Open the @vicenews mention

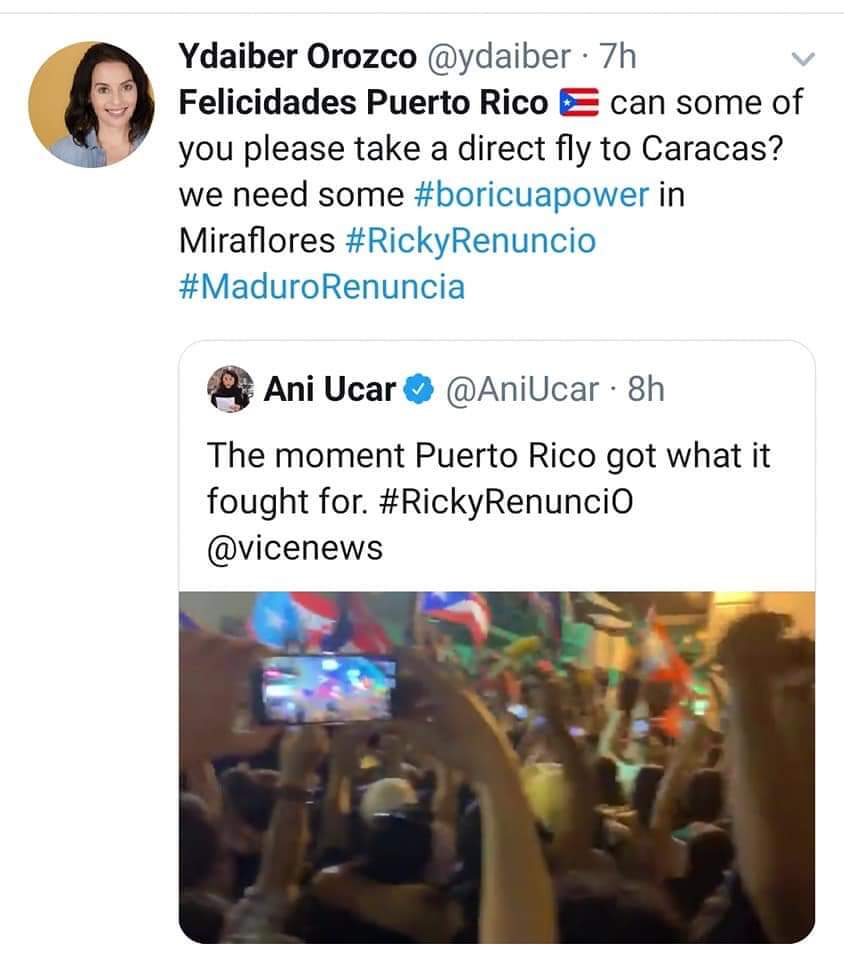[295, 547]
